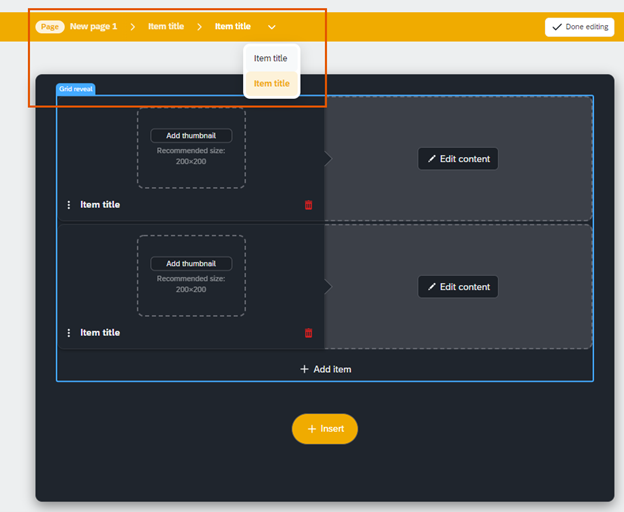Click the checkmark icon in Done editing
This screenshot has width=624, height=512.
pos(557,27)
